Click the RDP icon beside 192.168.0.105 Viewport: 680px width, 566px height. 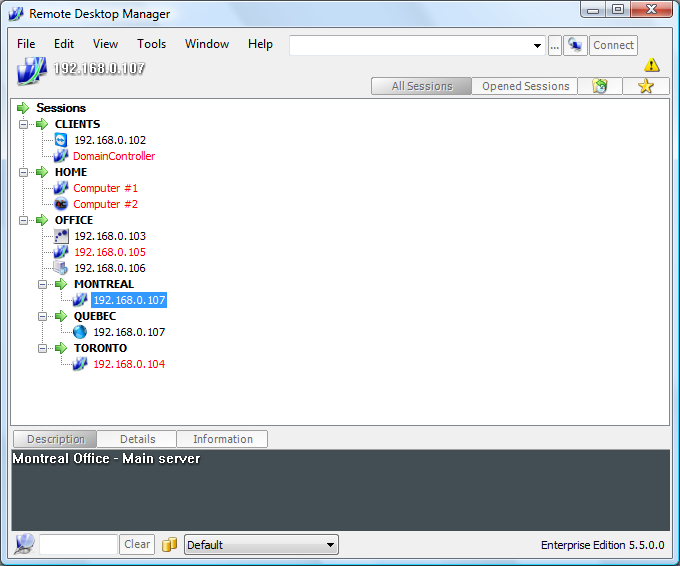pyautogui.click(x=61, y=252)
